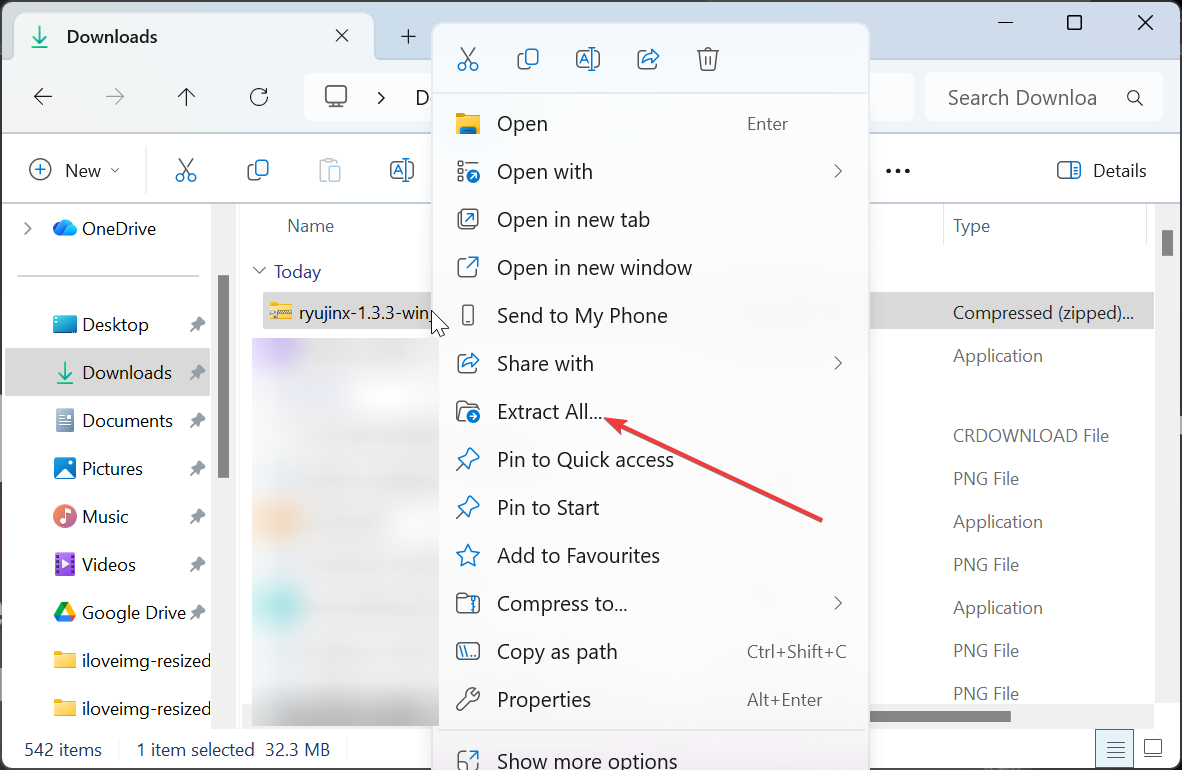Go up one folder level arrow
The image size is (1182, 770).
pos(186,97)
